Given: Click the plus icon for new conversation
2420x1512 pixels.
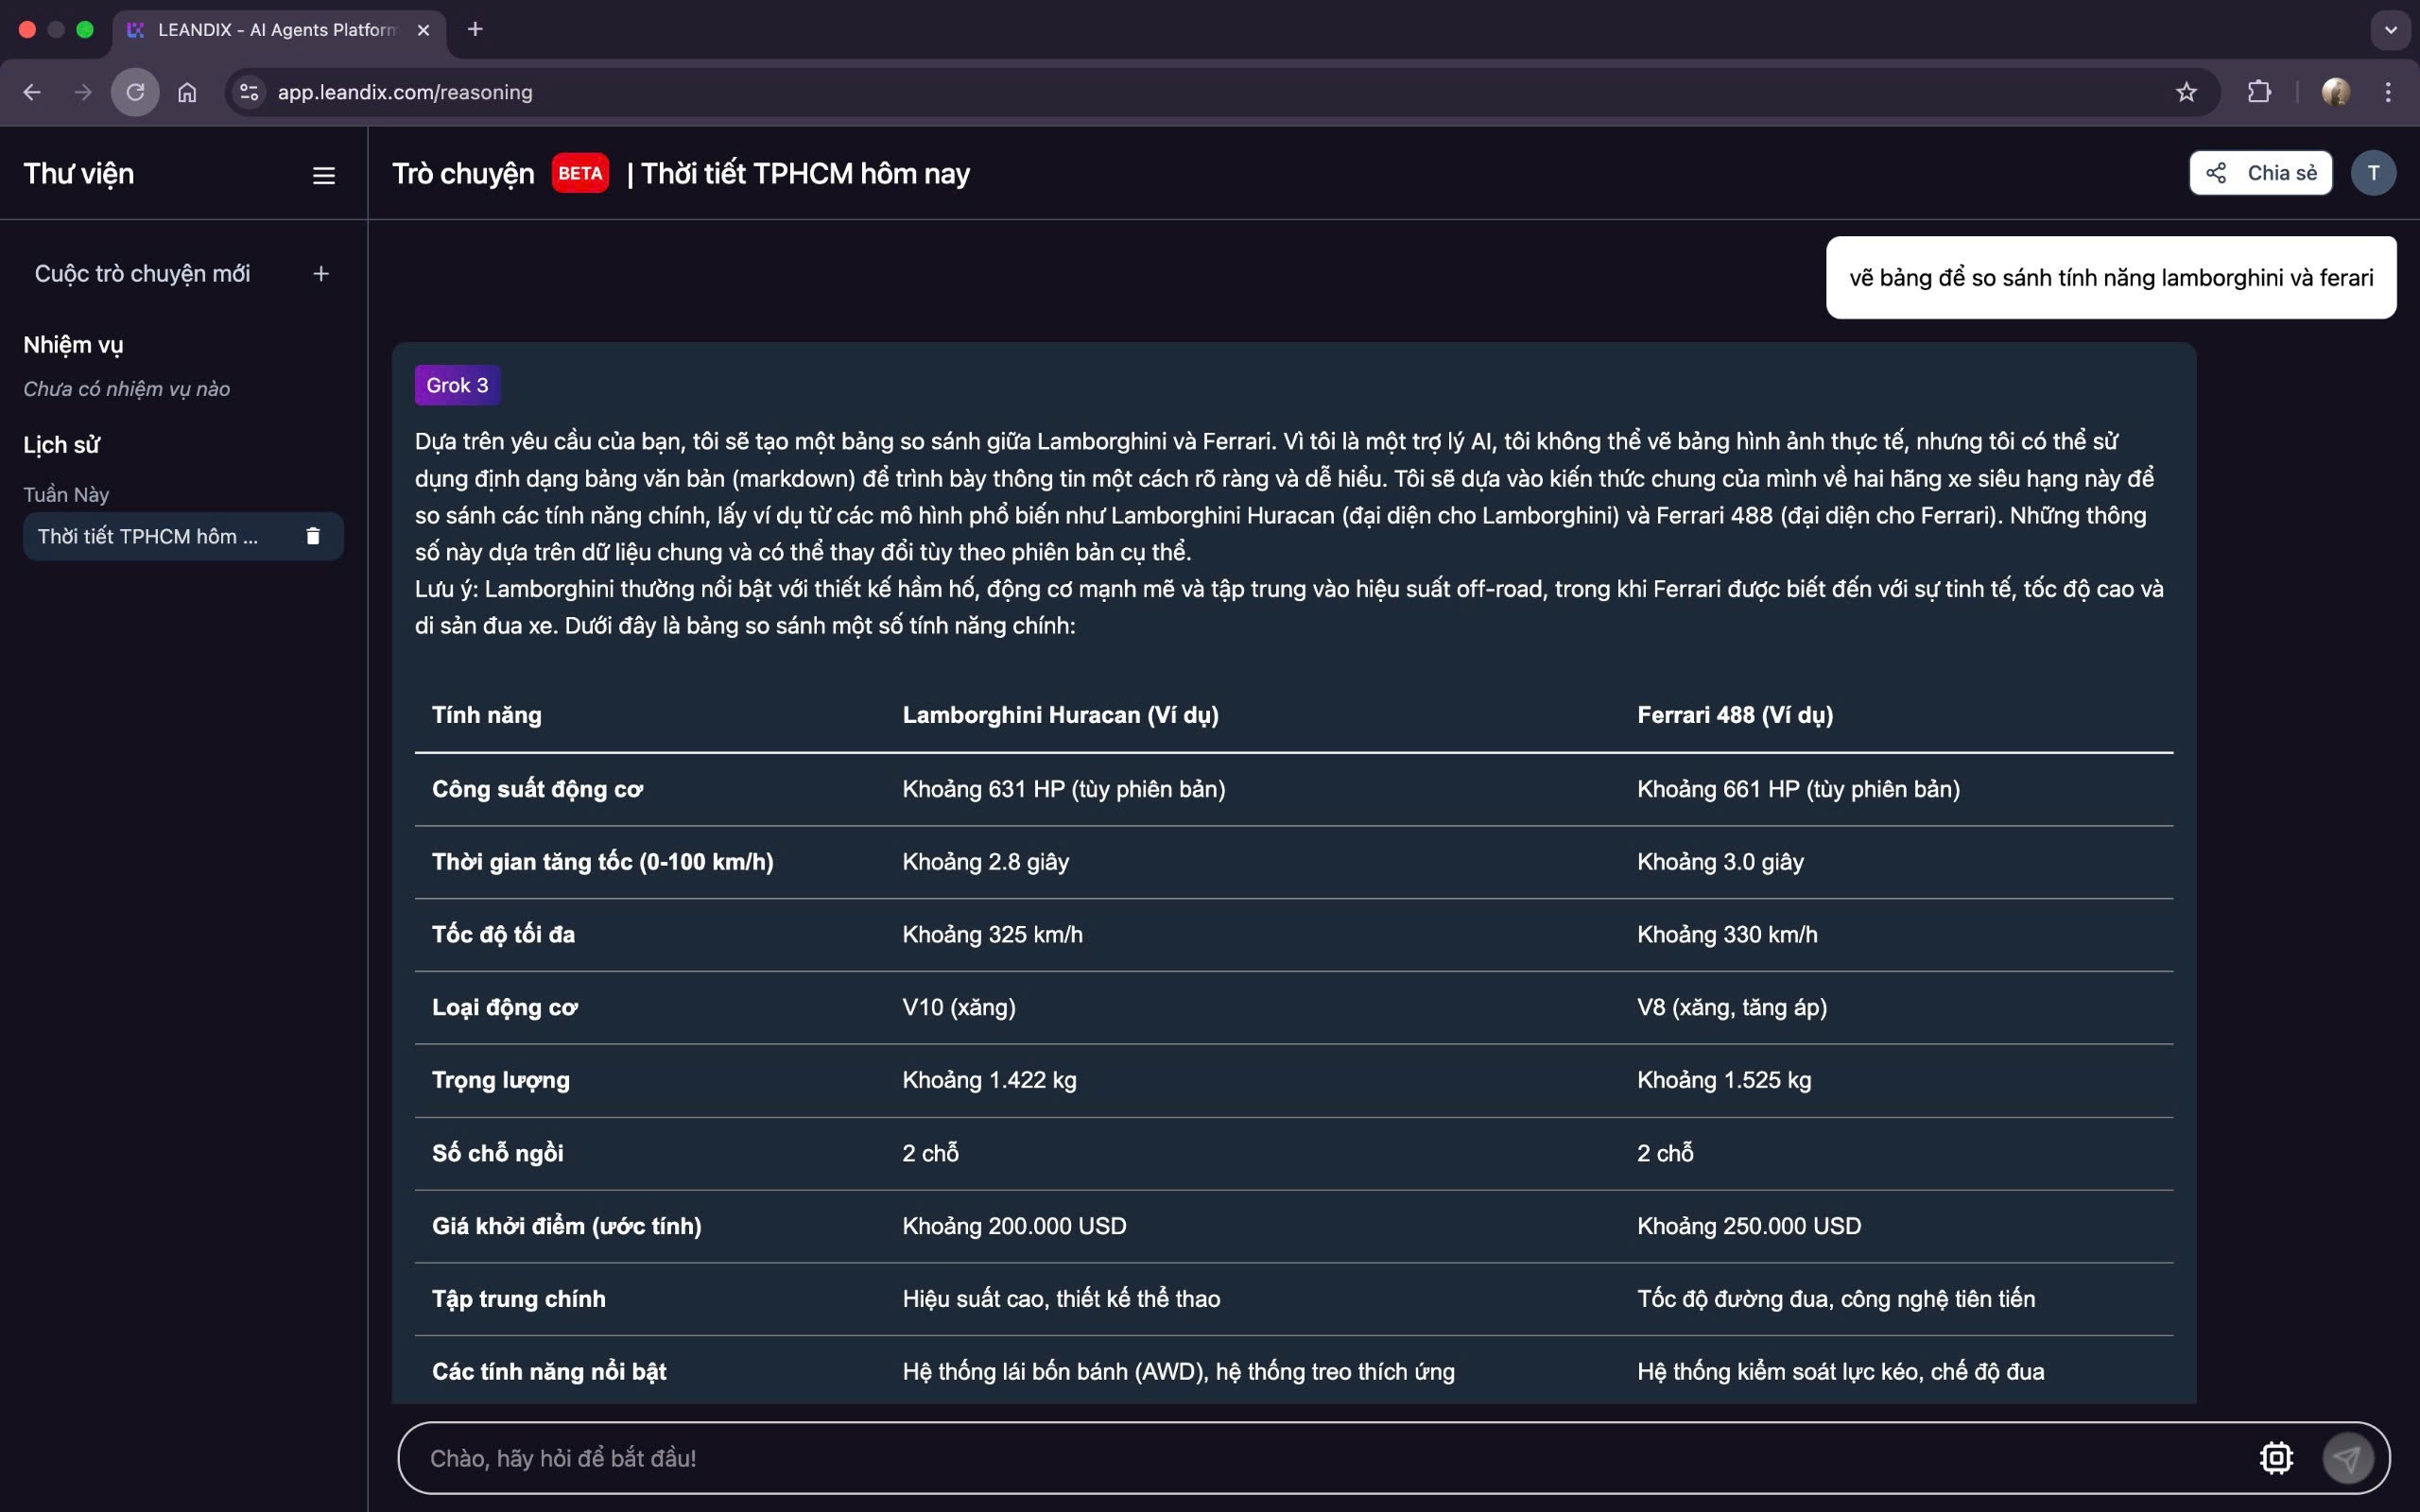Looking at the screenshot, I should (321, 274).
